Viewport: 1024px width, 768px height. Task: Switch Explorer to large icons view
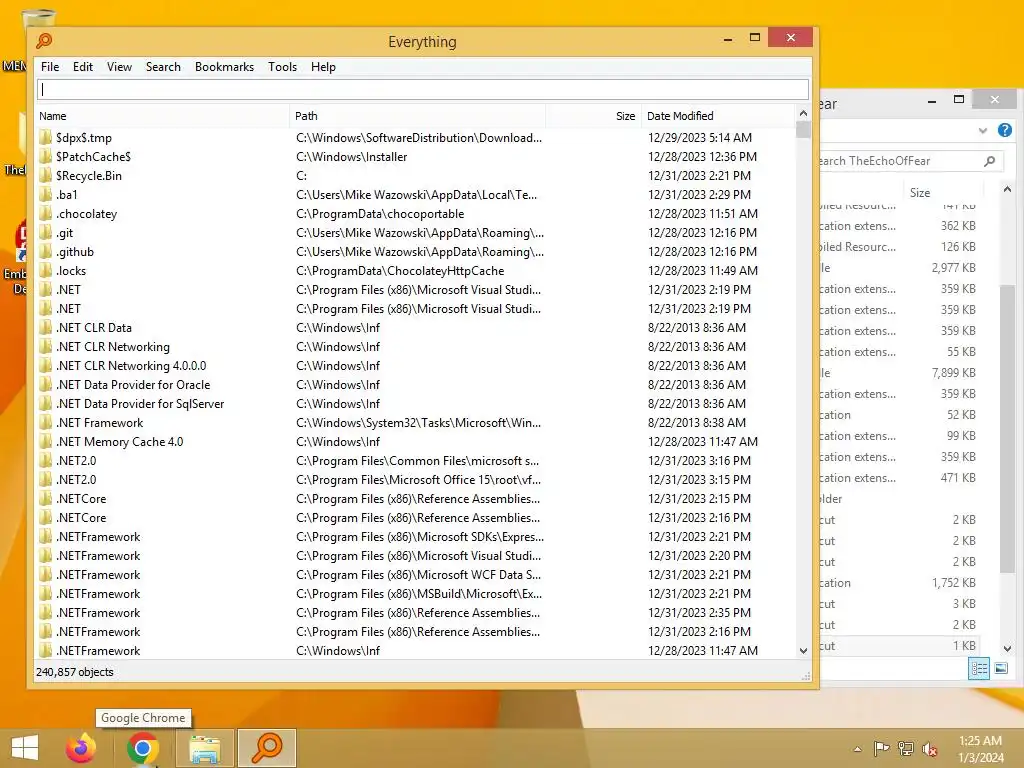[1000, 668]
